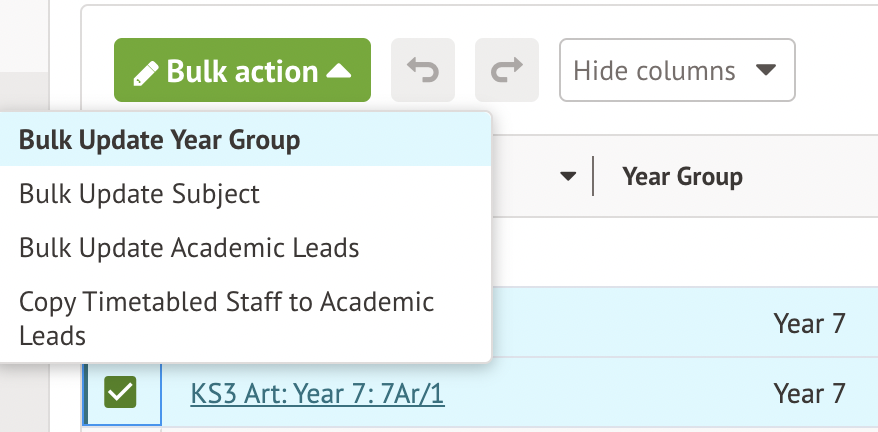
Task: Click the blue selection bar left of checkbox
Action: (84, 394)
